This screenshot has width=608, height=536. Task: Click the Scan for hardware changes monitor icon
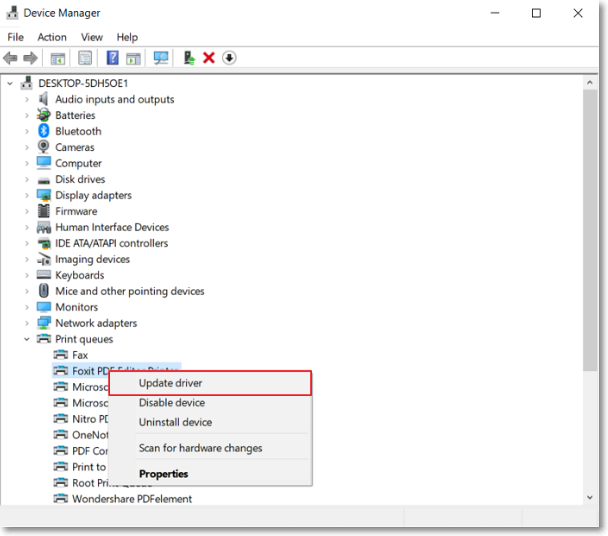point(161,58)
